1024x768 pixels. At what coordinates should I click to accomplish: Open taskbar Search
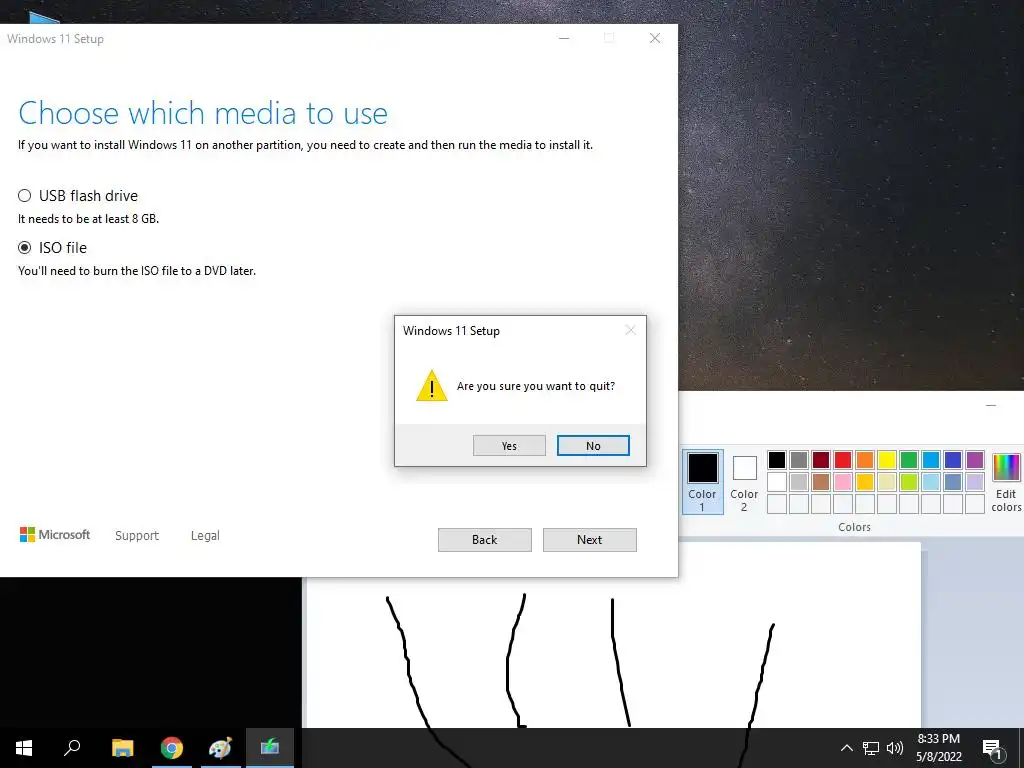(x=72, y=748)
